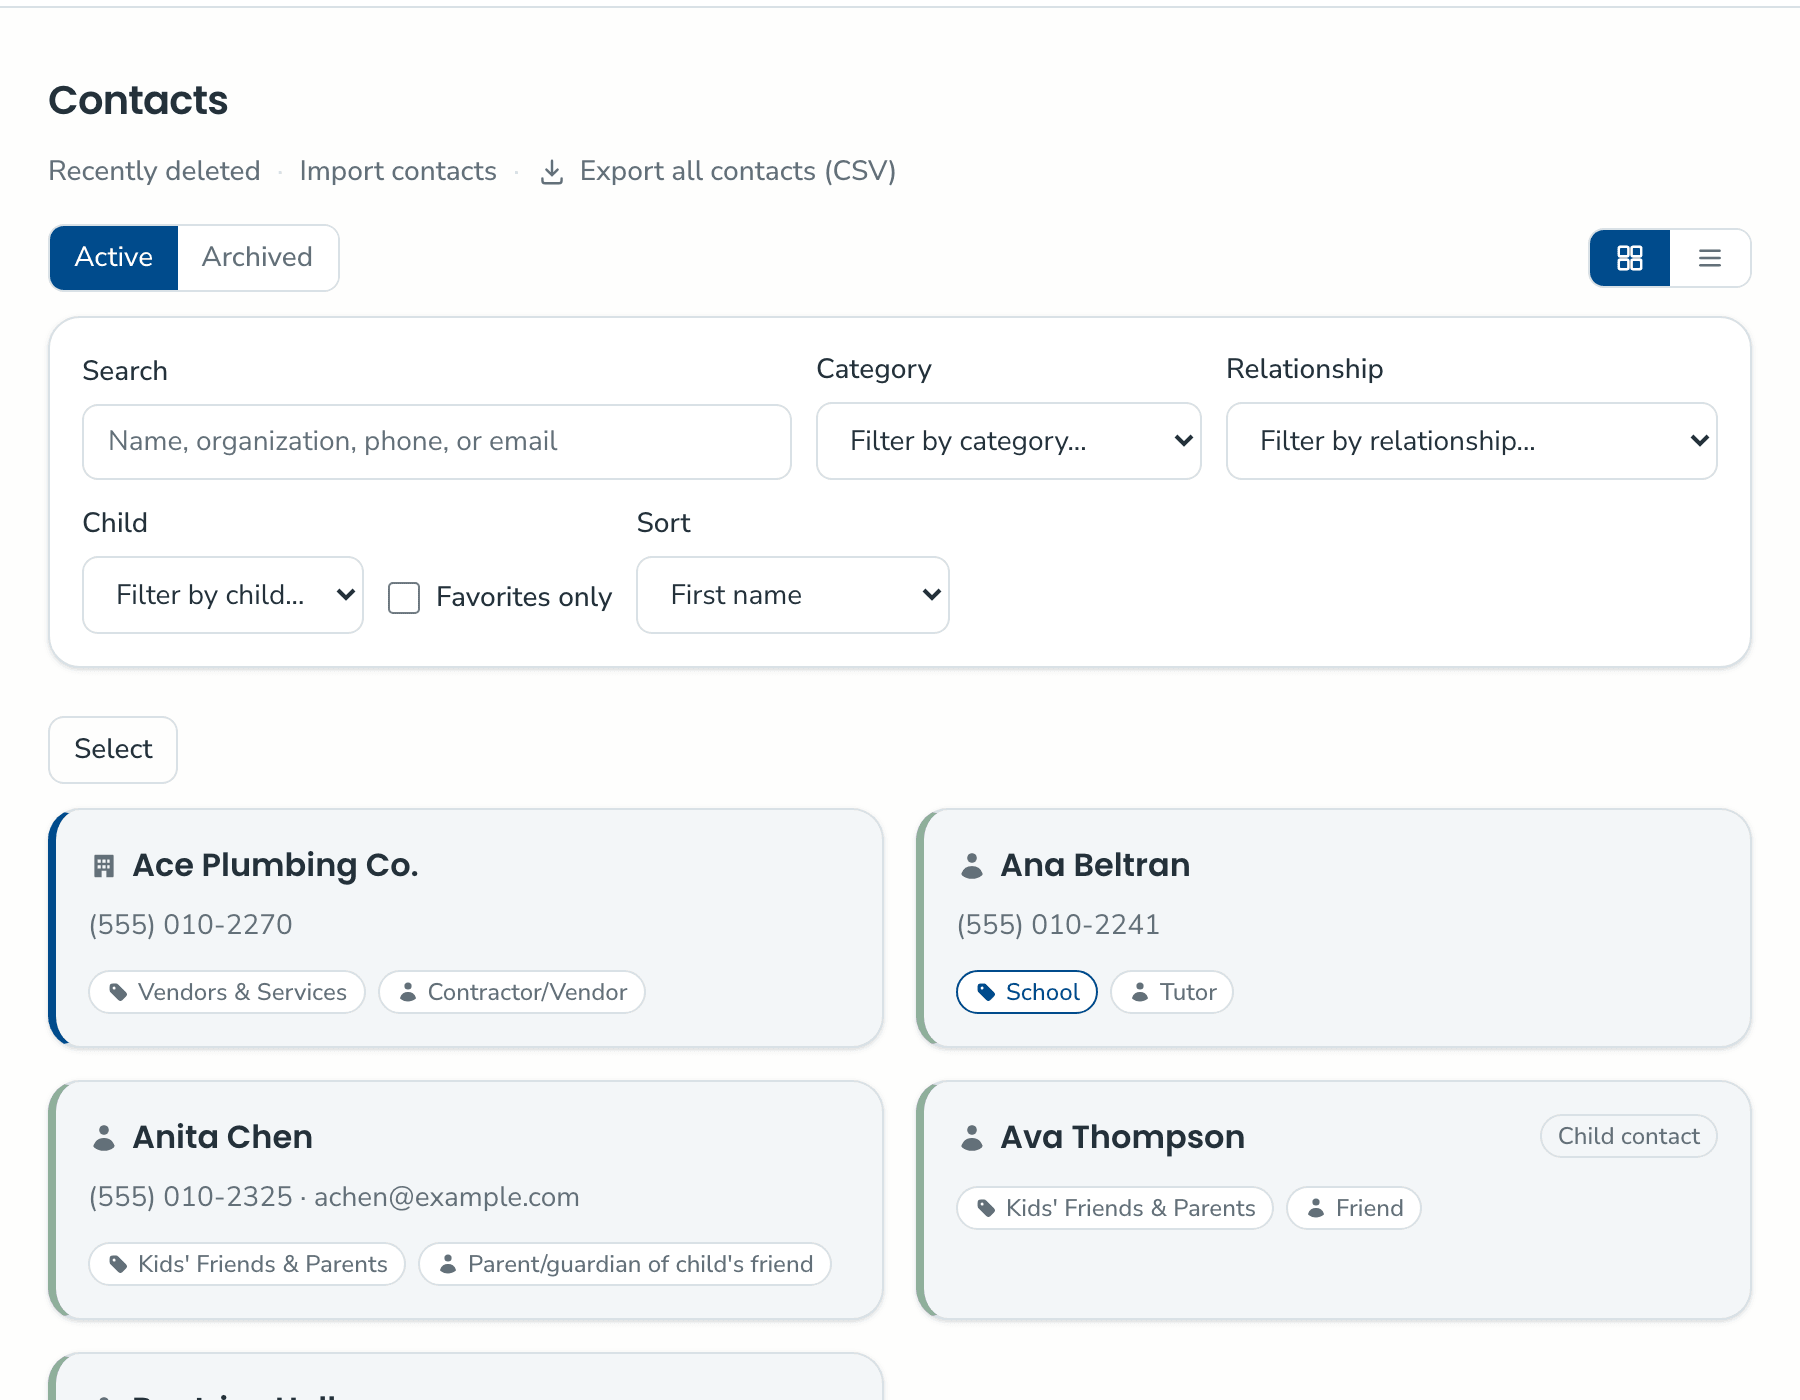
Task: Open Recently deleted contacts
Action: pyautogui.click(x=154, y=171)
